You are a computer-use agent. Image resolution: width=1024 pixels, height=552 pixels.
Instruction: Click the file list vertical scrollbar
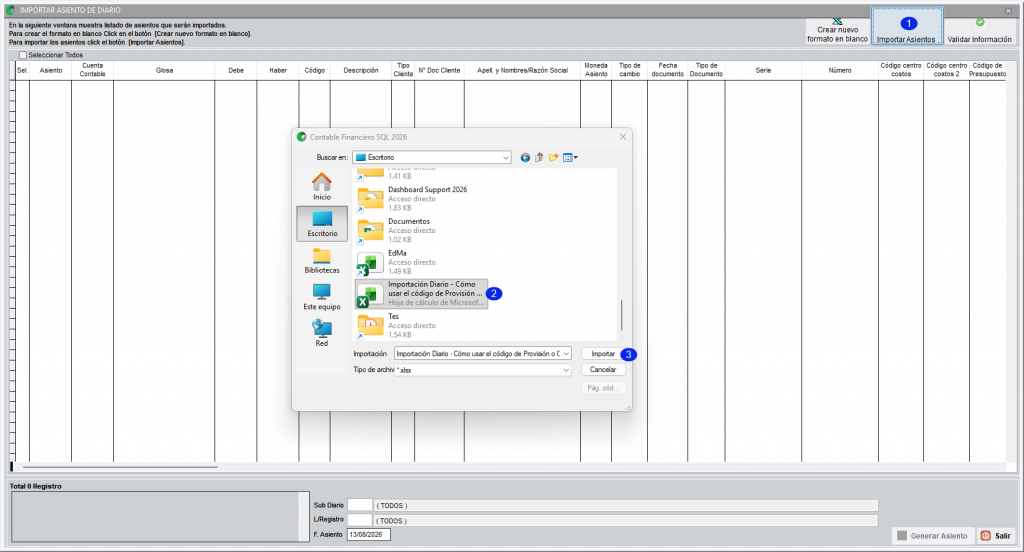(621, 316)
